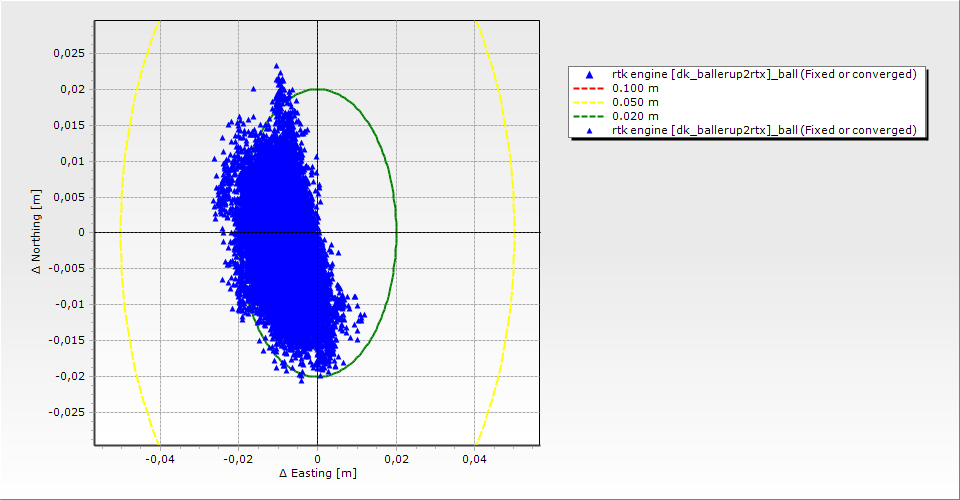This screenshot has width=960, height=500.
Task: Click the Easting '0,02' tick label right of '0'
Action: coord(396,459)
